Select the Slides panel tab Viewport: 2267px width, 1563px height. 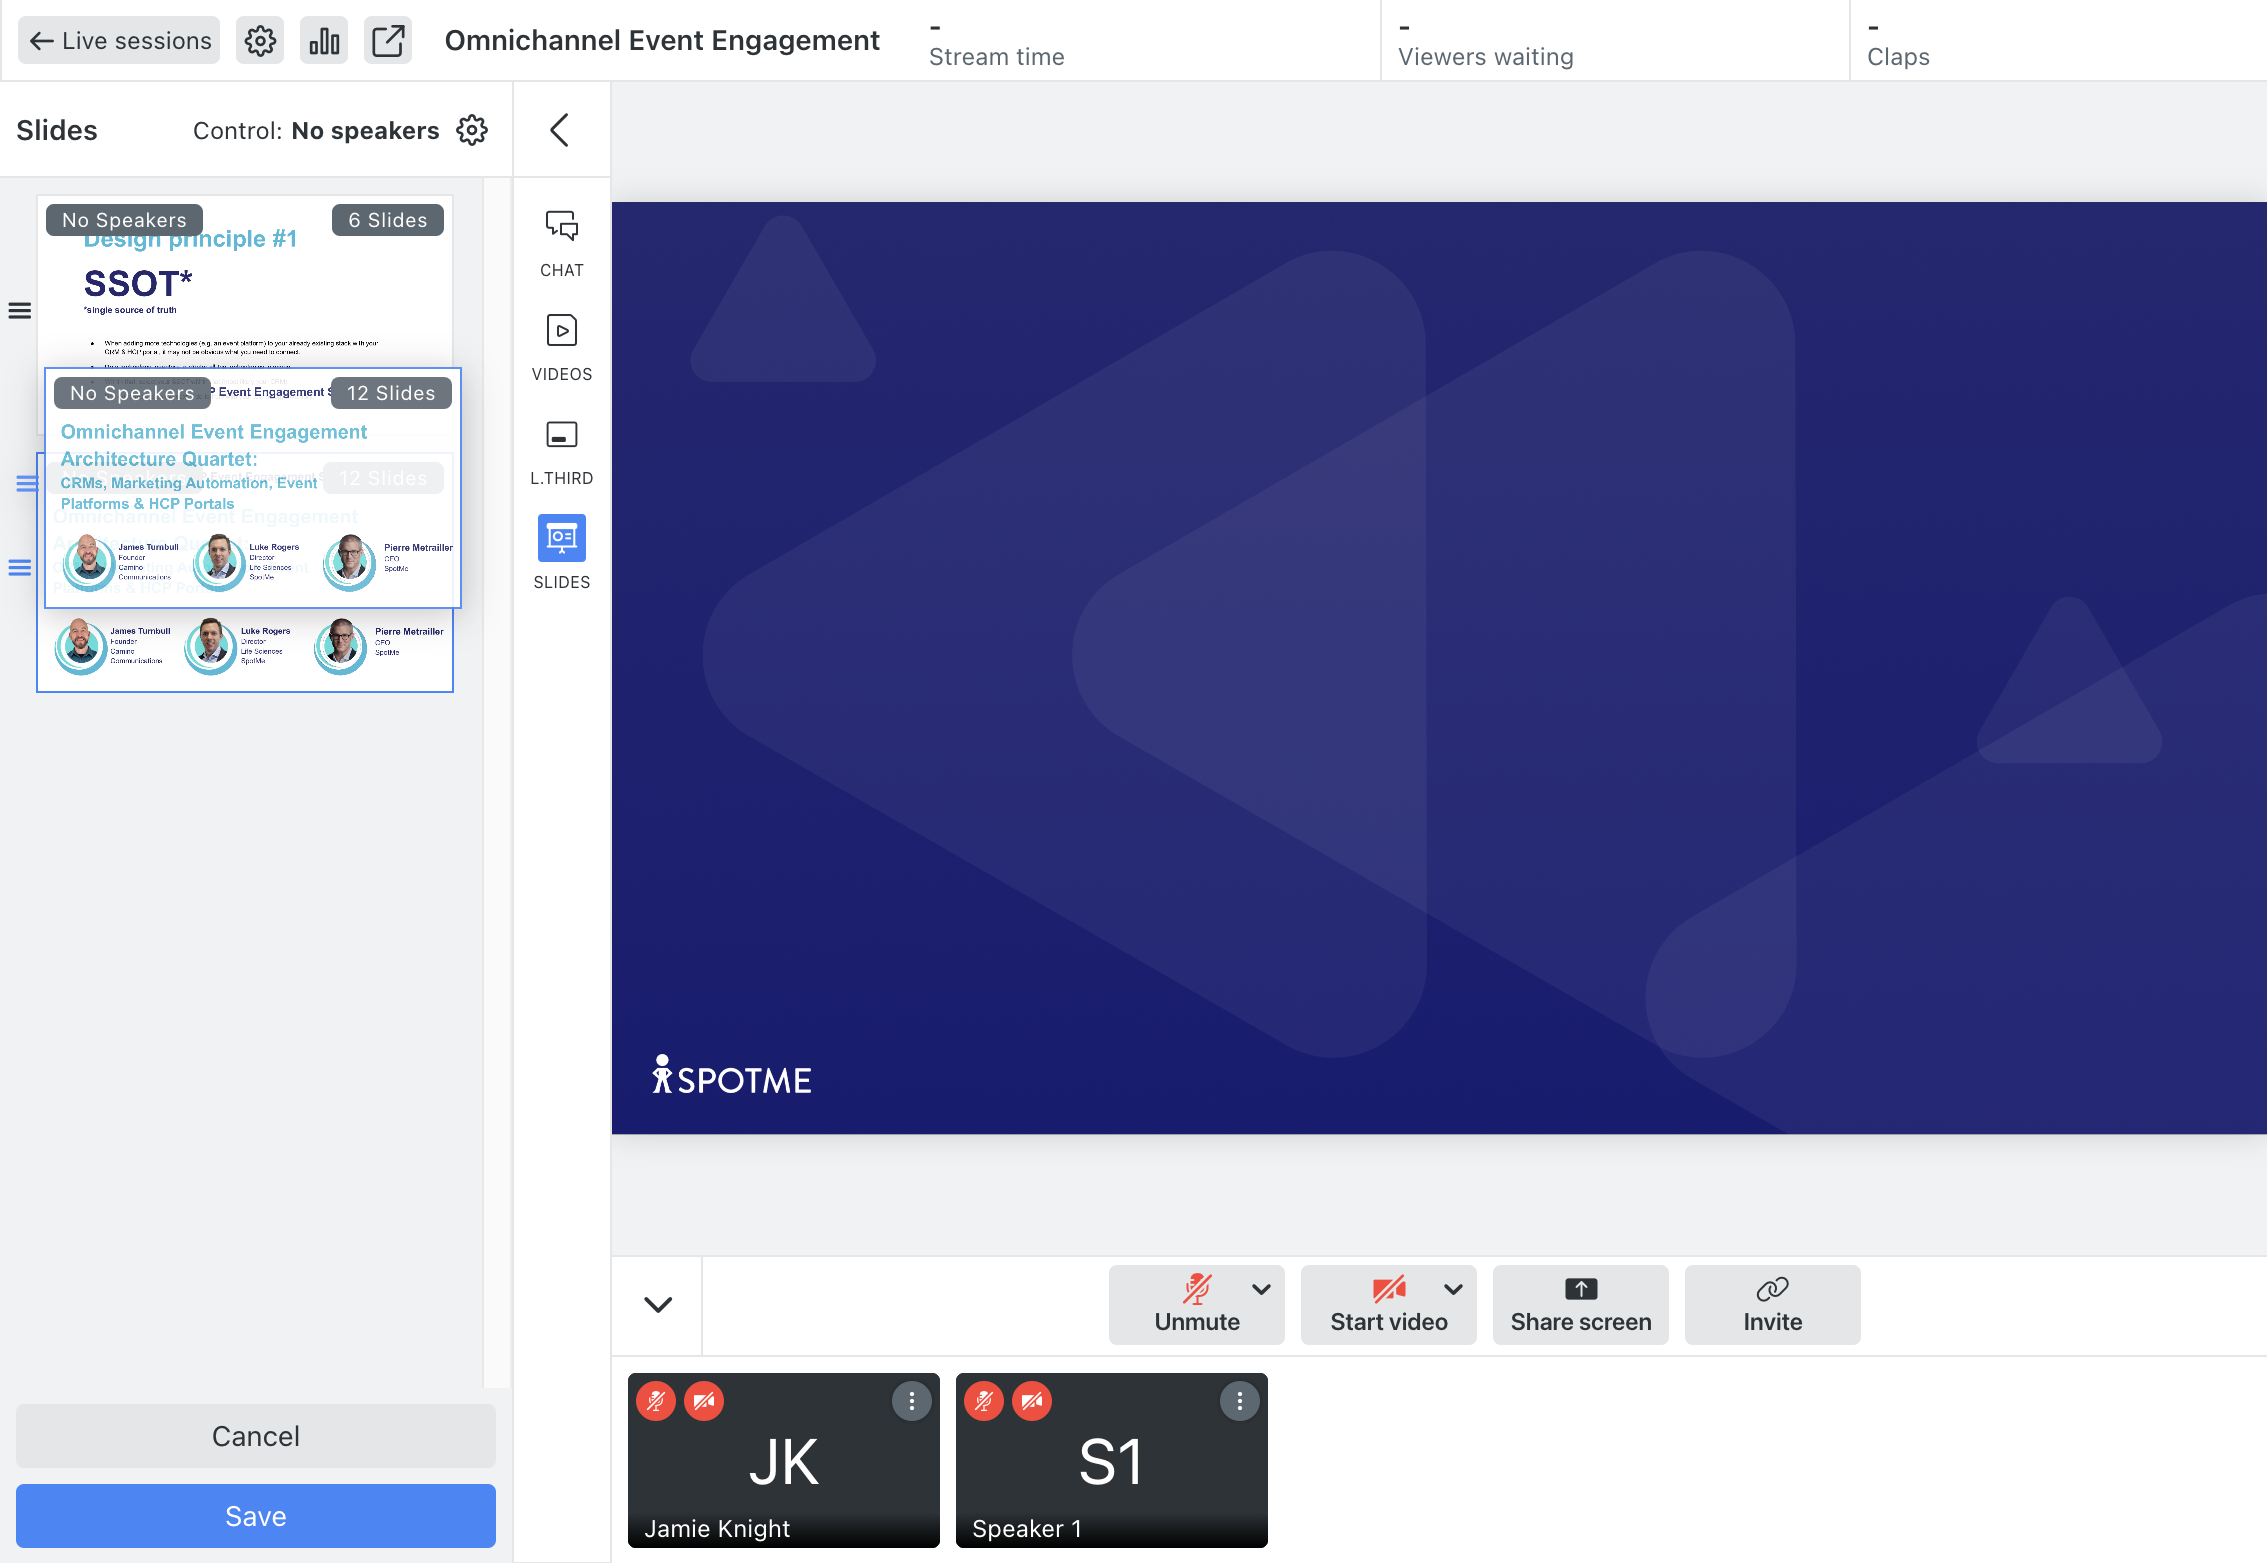tap(562, 553)
